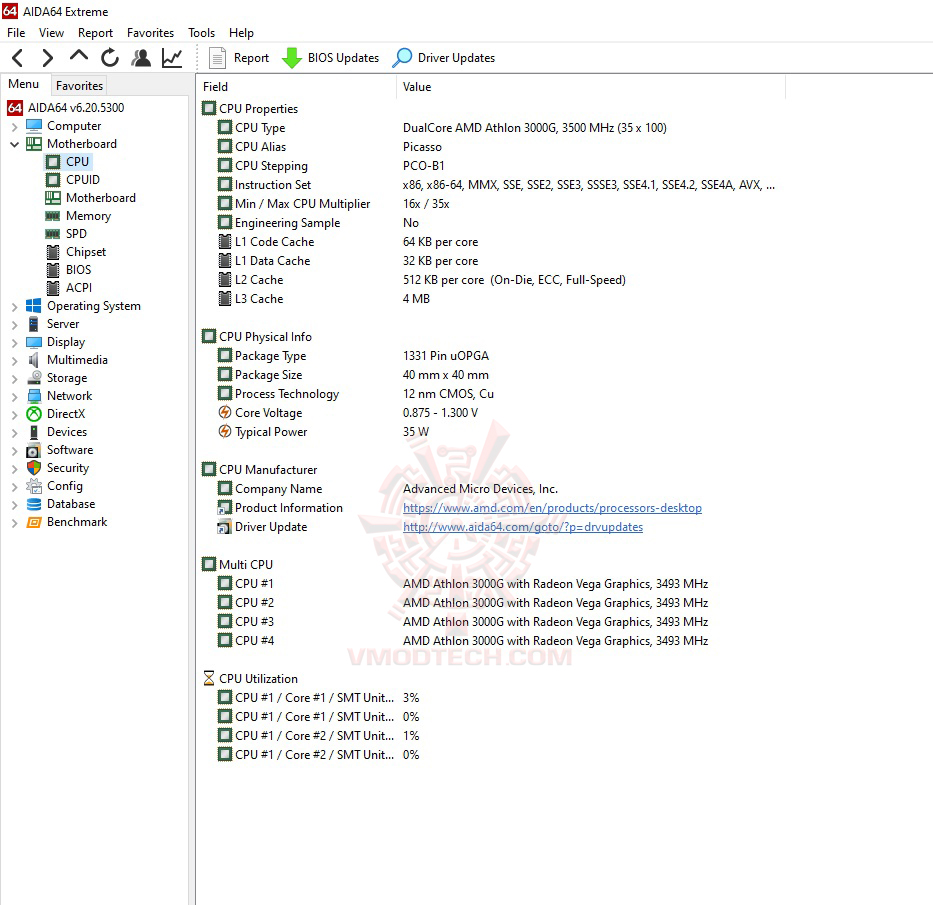Image resolution: width=933 pixels, height=905 pixels.
Task: Expand the Storage tree node
Action: pyautogui.click(x=14, y=379)
